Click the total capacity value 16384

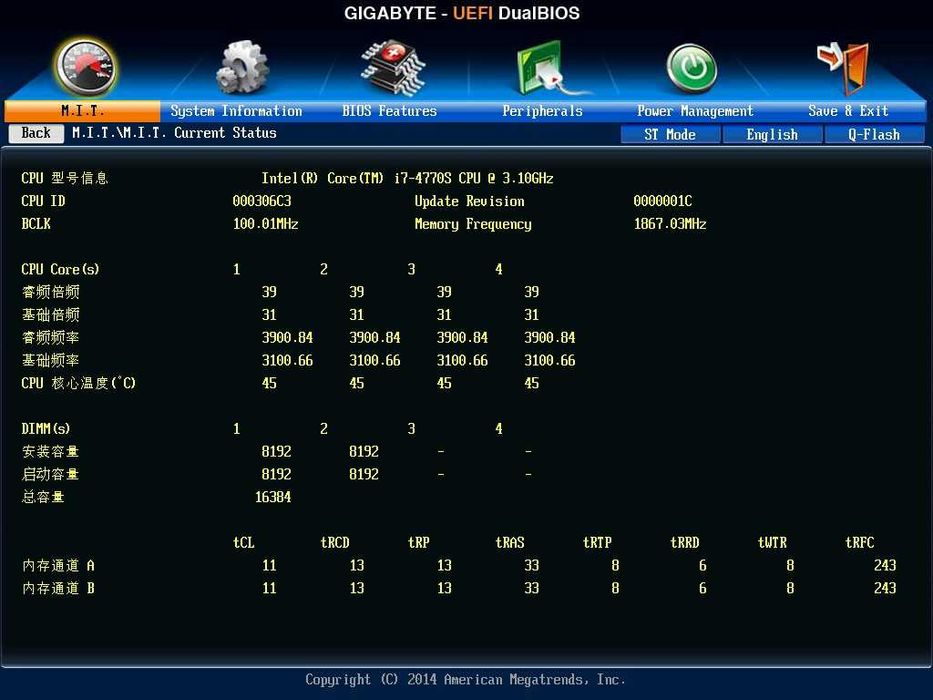coord(273,497)
